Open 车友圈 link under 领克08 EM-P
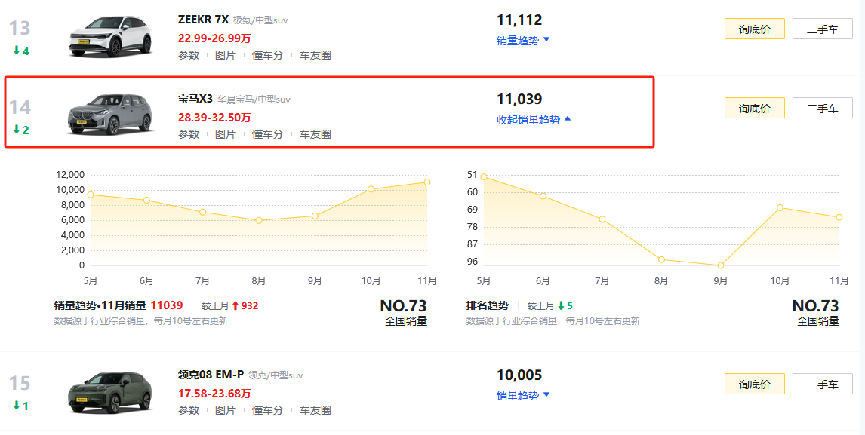 coord(315,411)
